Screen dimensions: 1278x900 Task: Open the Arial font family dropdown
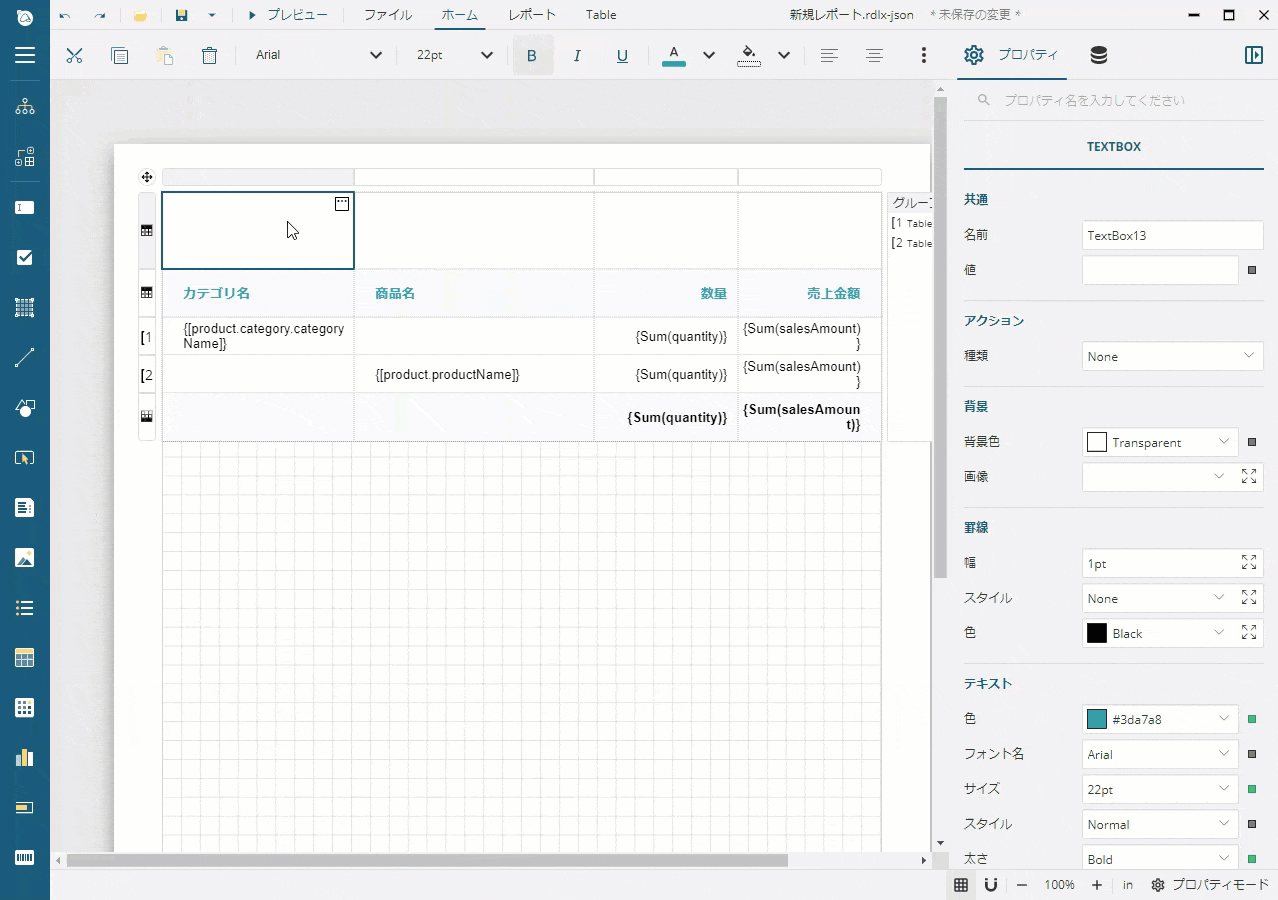(318, 55)
